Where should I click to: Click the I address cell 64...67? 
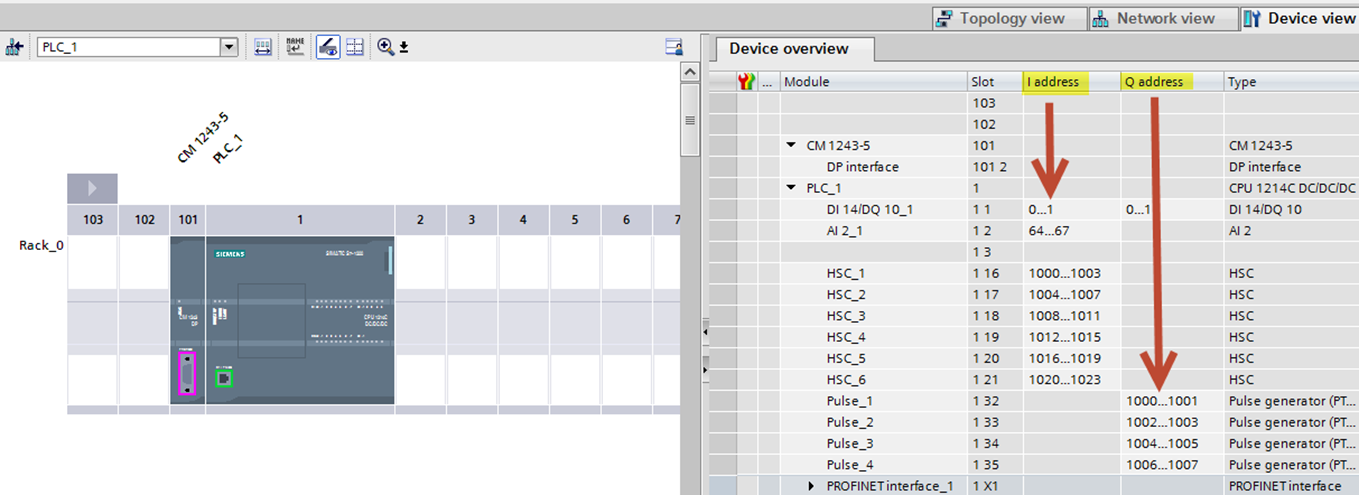(1071, 231)
